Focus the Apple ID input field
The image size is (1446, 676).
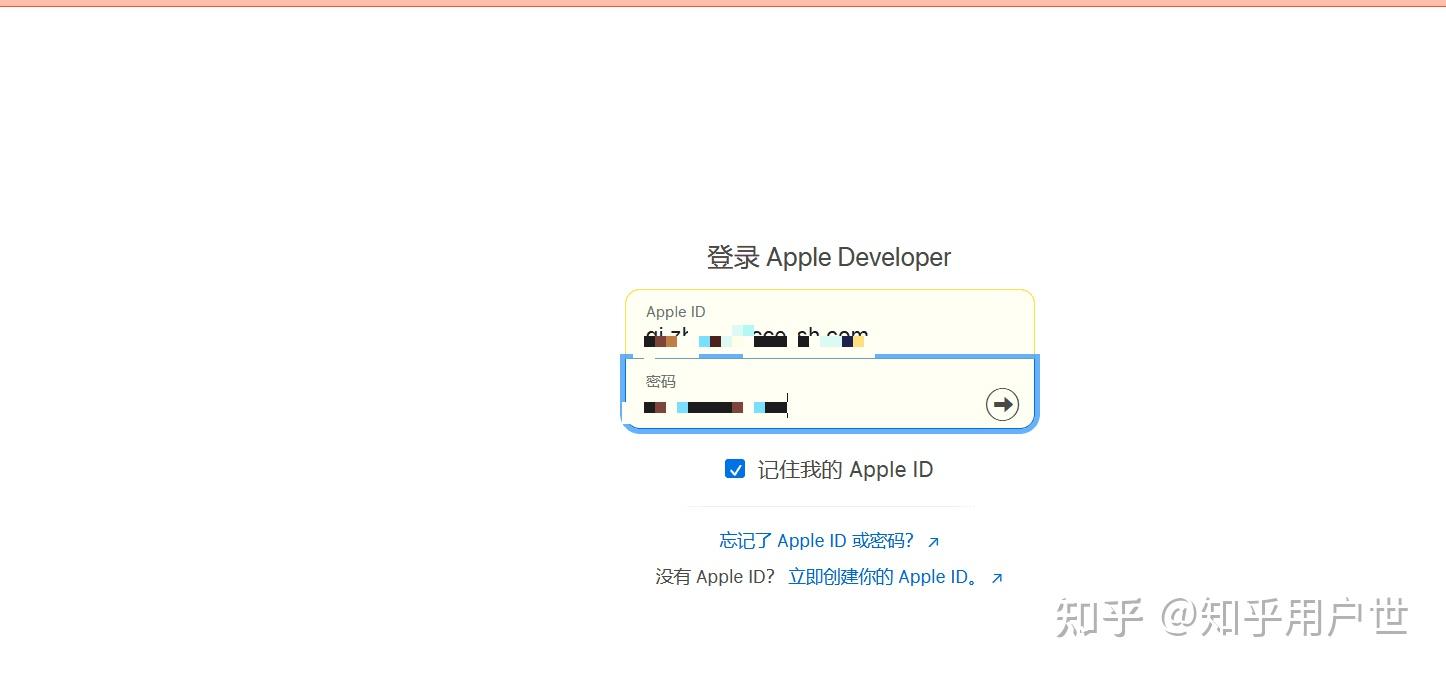click(830, 324)
